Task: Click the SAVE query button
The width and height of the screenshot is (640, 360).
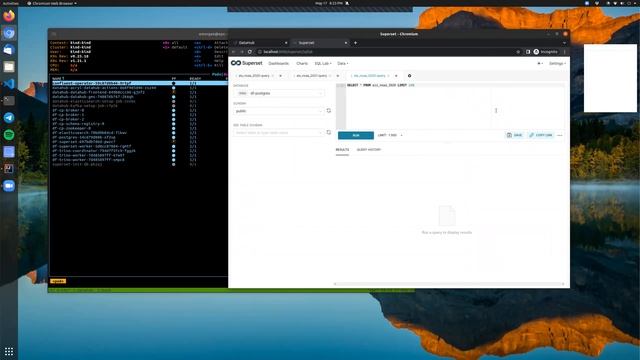Action: coord(514,135)
